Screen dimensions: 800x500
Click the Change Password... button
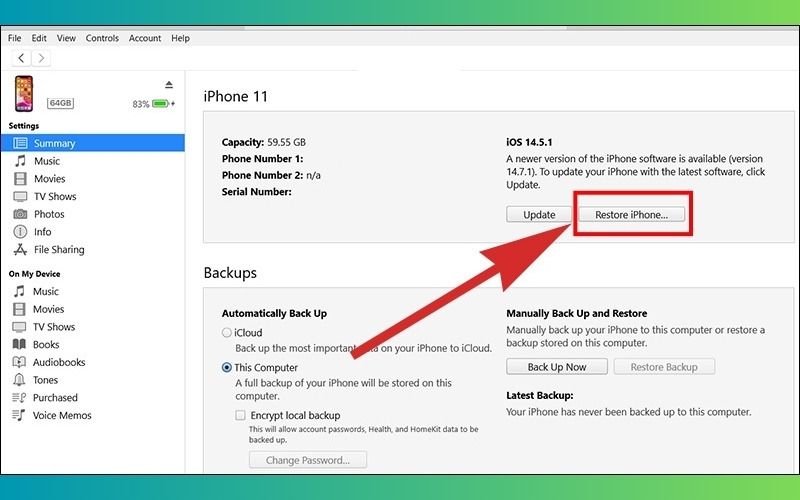coord(308,460)
